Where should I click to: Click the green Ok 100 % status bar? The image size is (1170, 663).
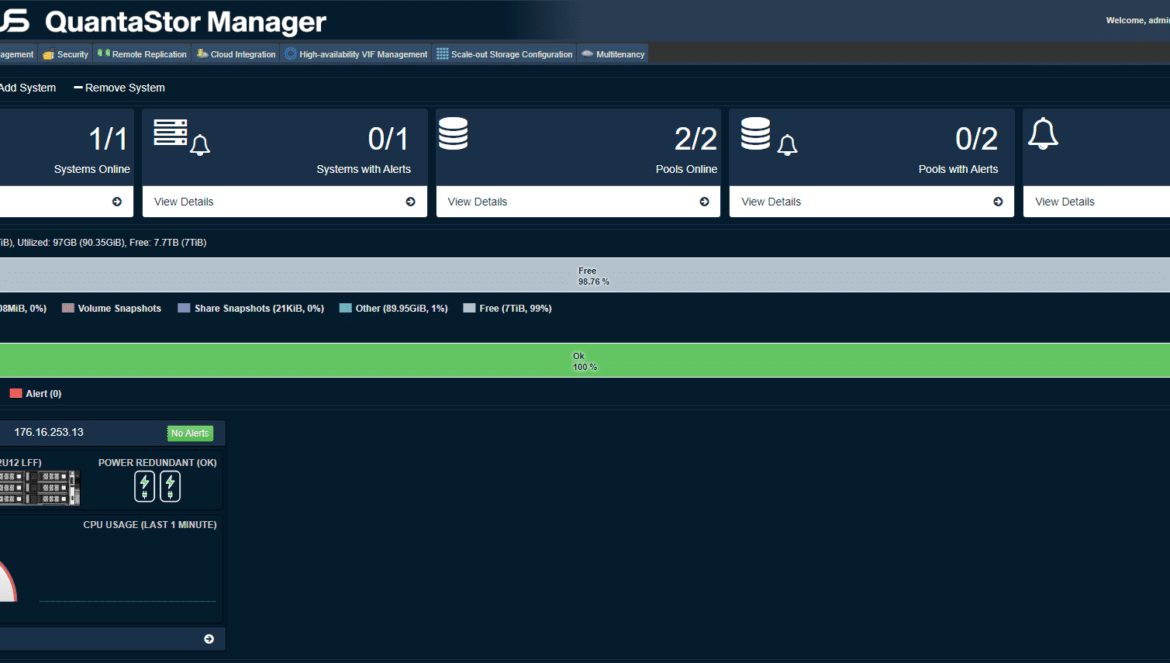point(585,361)
